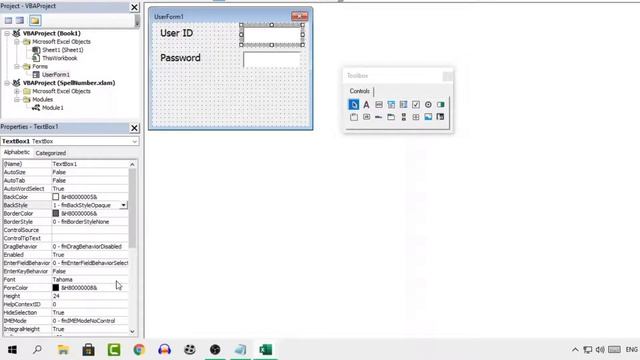Viewport: 640px width, 360px height.
Task: Select the User ID label on form
Action: tap(176, 33)
